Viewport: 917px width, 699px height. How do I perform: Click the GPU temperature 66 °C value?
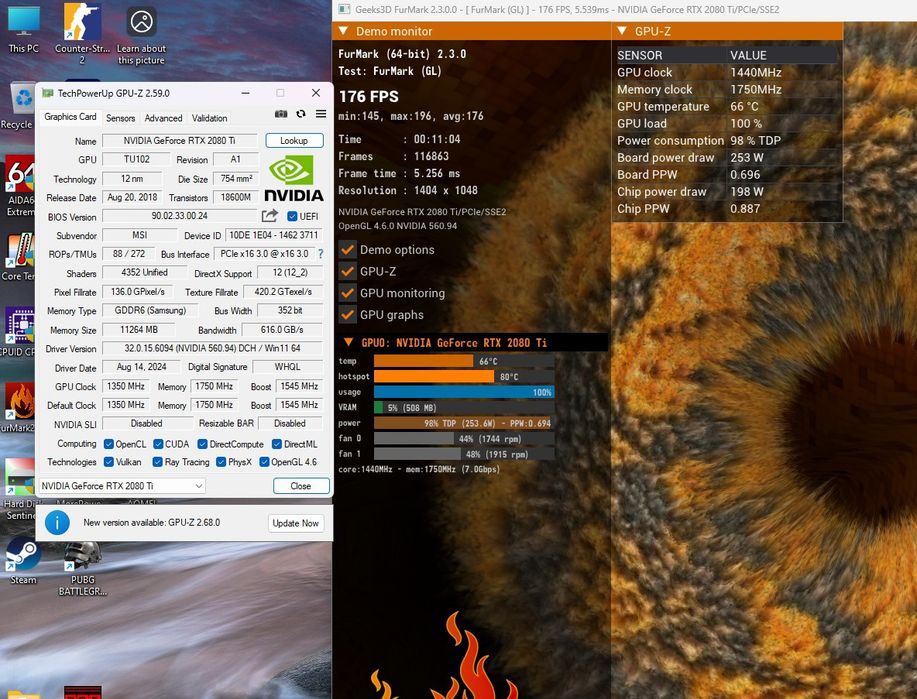point(744,106)
